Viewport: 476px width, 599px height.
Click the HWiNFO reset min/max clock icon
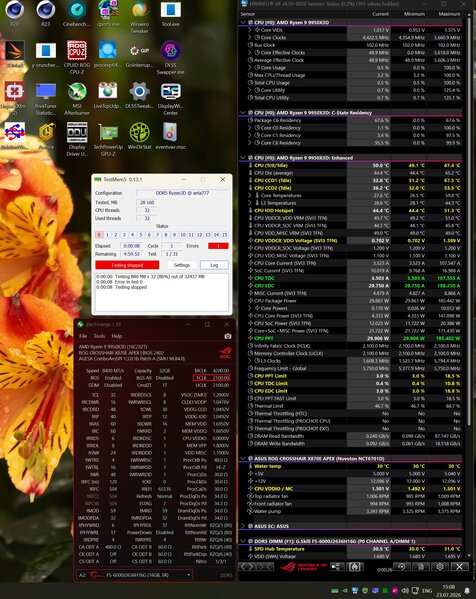click(402, 567)
